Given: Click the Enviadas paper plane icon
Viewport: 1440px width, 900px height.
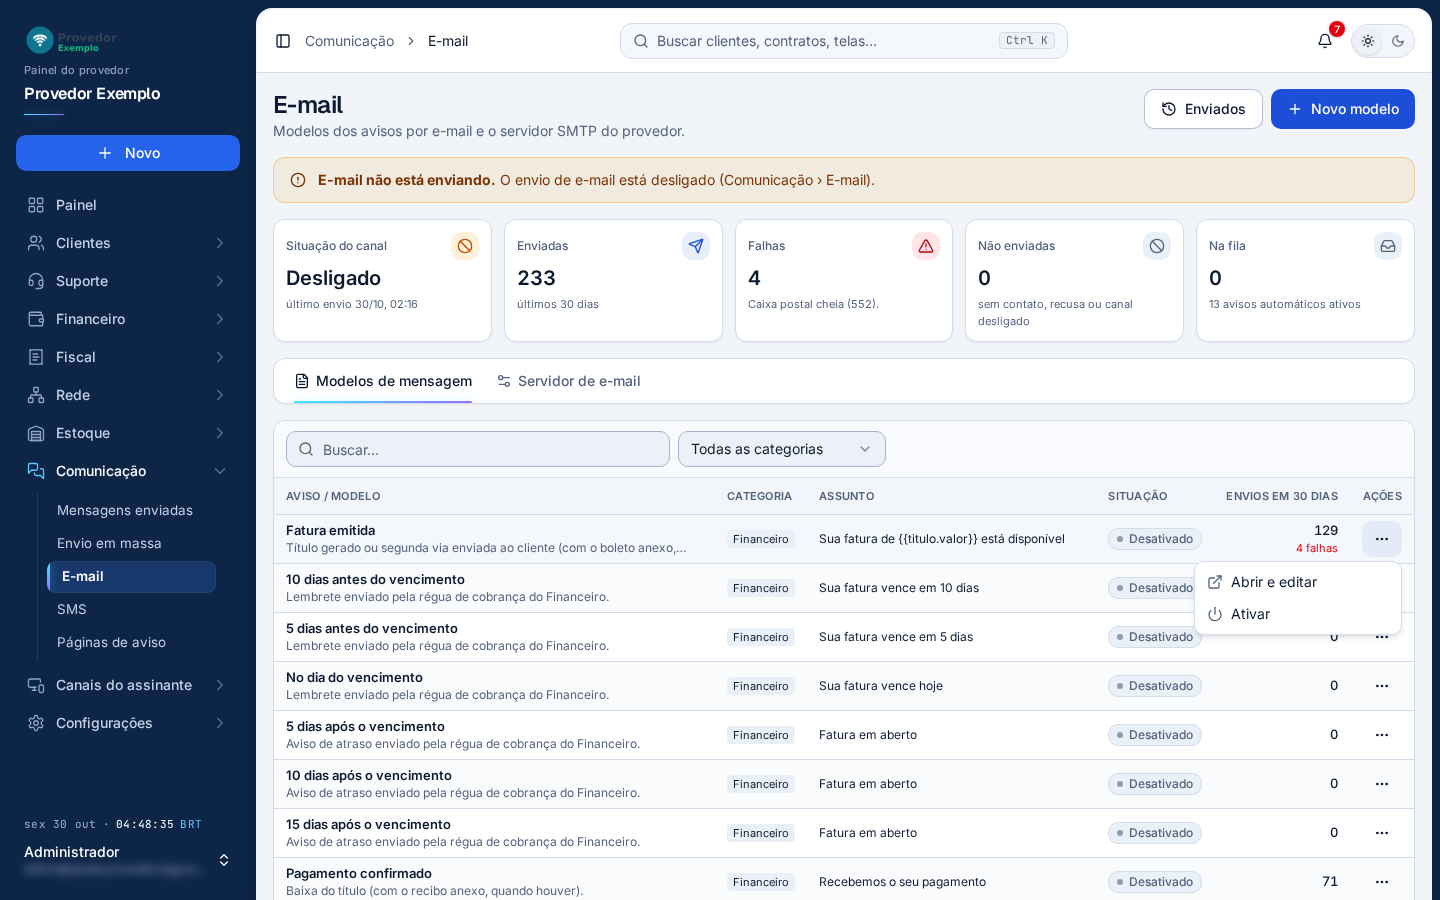Looking at the screenshot, I should tap(696, 246).
